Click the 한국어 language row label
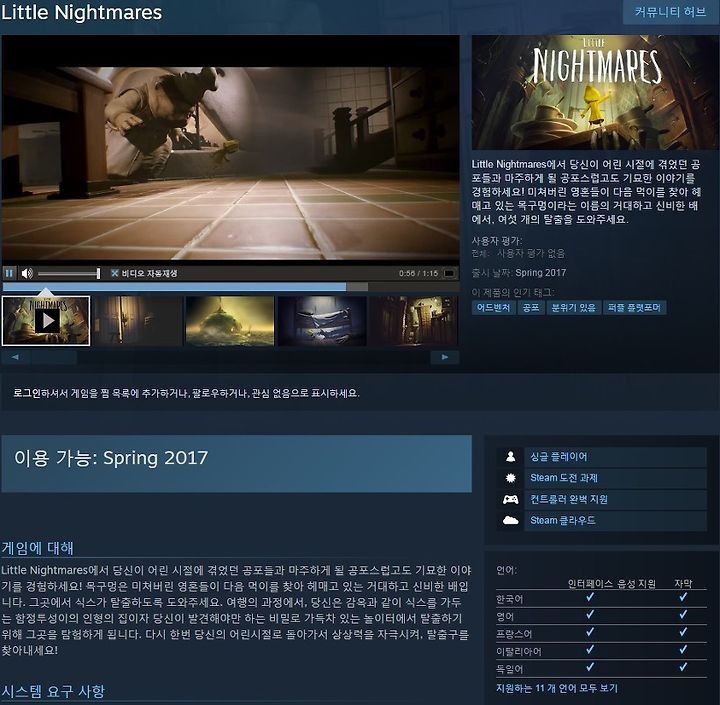This screenshot has height=705, width=720. [x=509, y=599]
